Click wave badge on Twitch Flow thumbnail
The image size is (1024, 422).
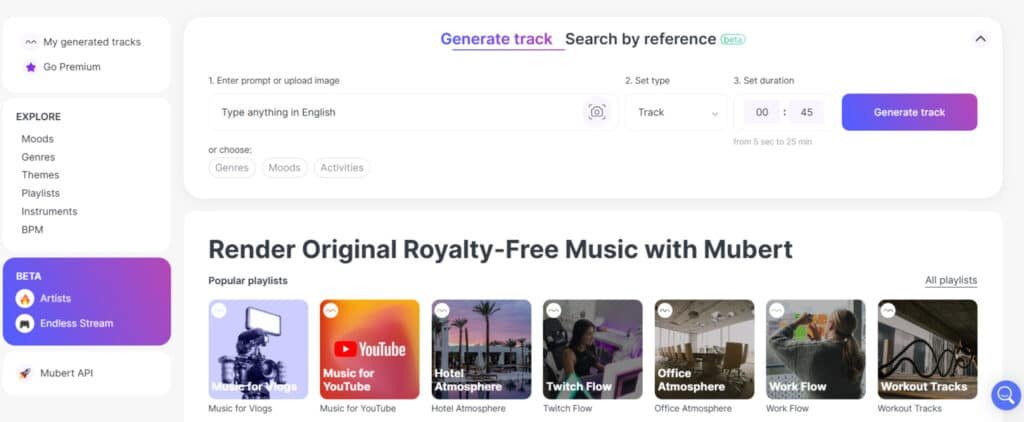click(x=554, y=310)
